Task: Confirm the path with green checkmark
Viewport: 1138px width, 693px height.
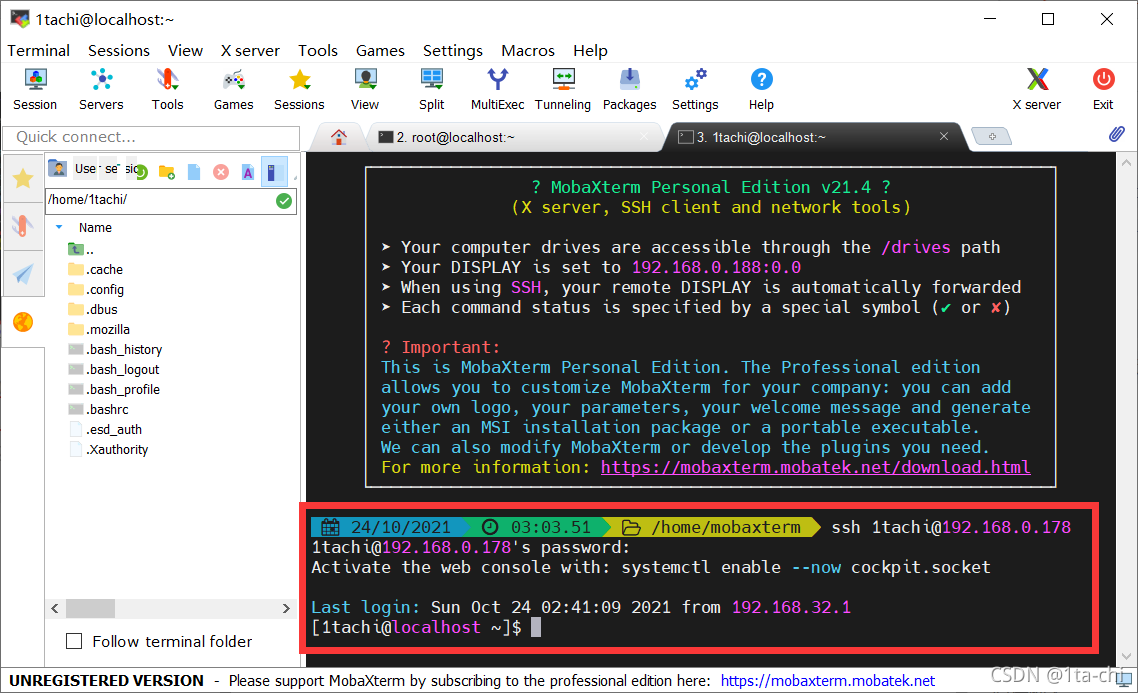Action: tap(284, 201)
